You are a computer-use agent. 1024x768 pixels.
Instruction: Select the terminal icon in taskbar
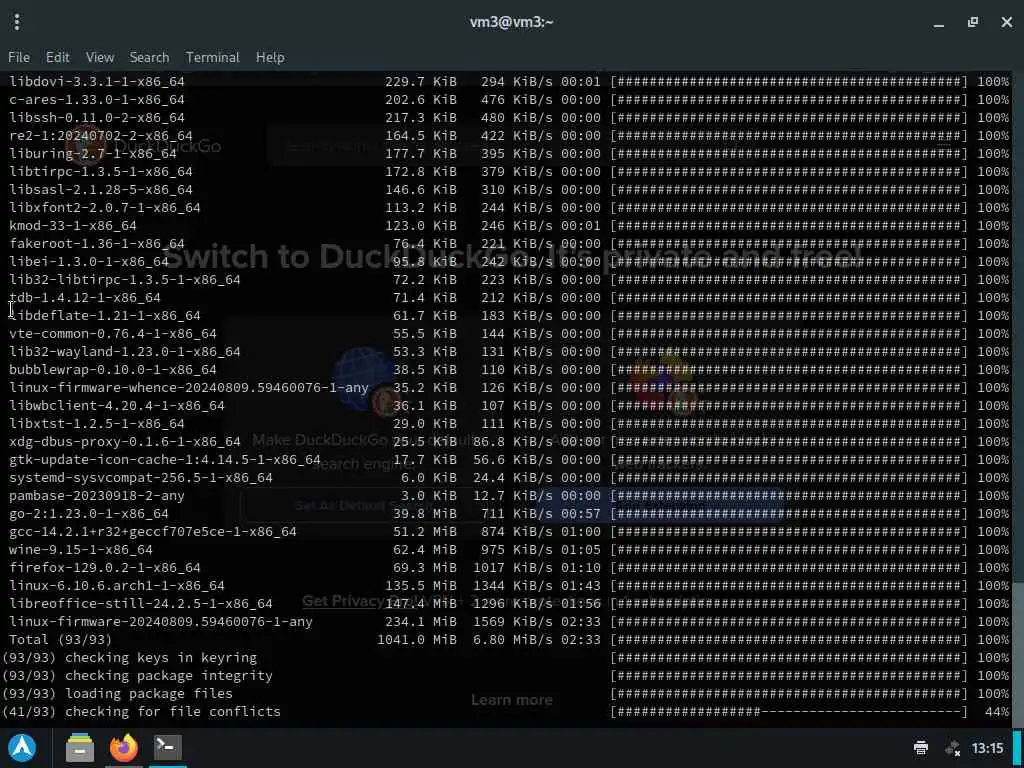tap(167, 746)
